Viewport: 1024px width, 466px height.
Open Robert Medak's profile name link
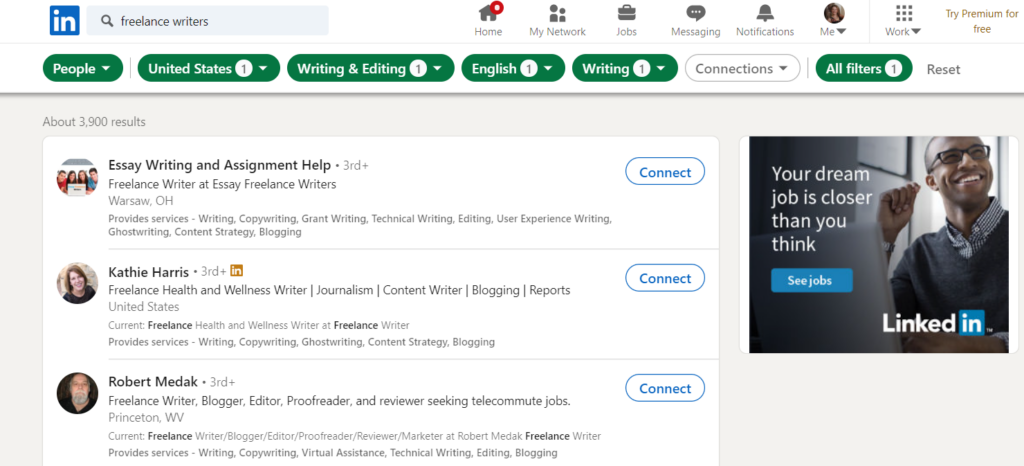pos(152,381)
